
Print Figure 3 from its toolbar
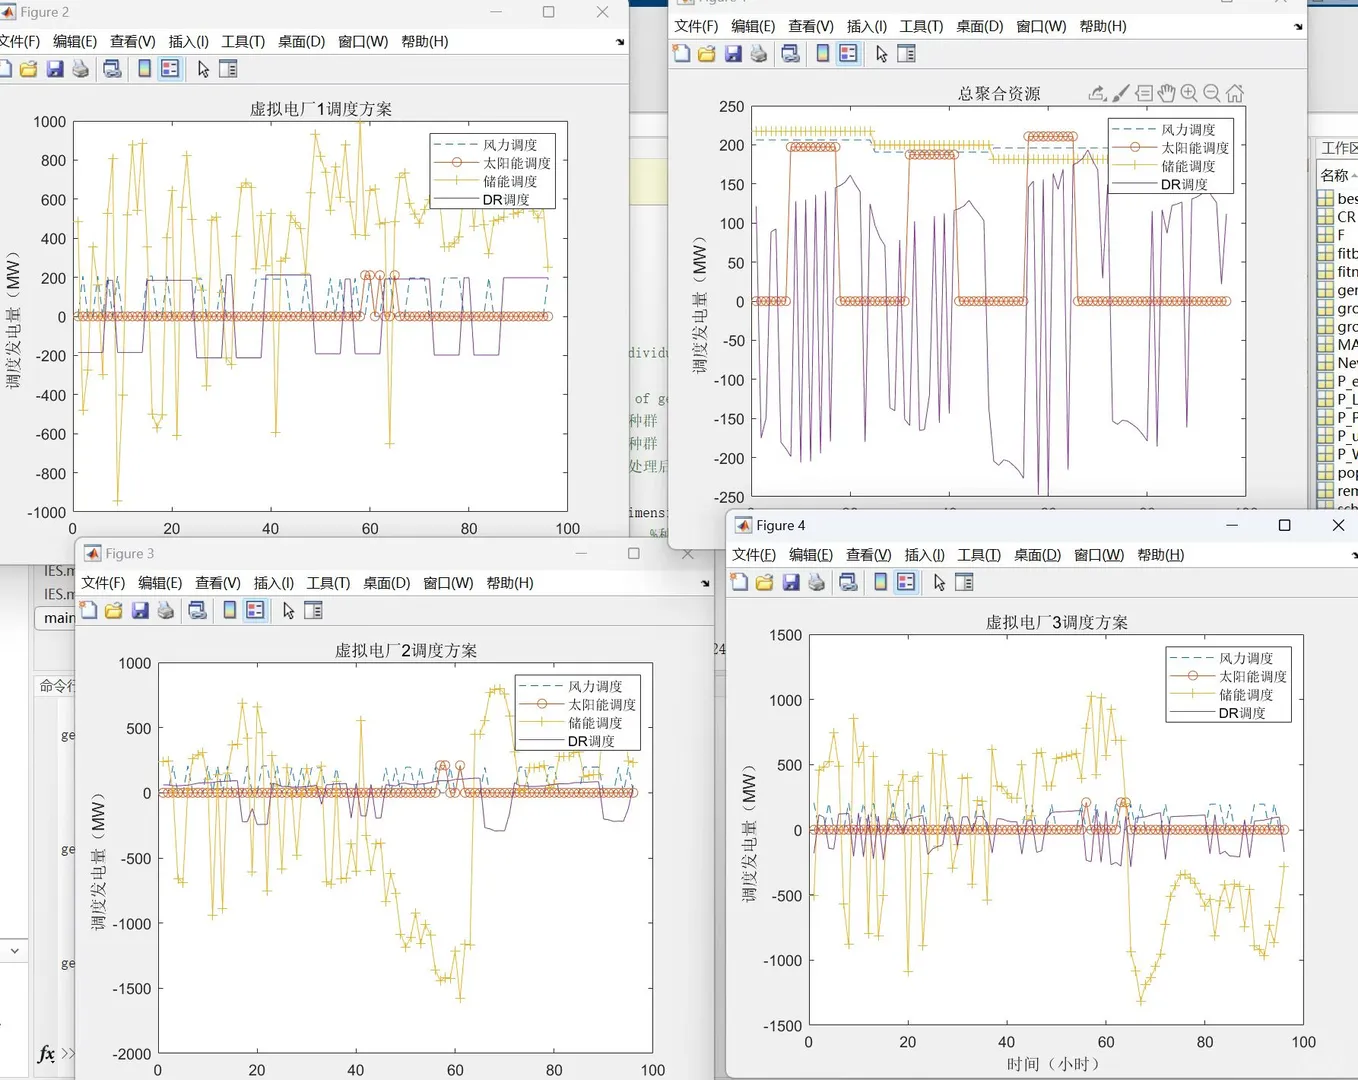[166, 611]
